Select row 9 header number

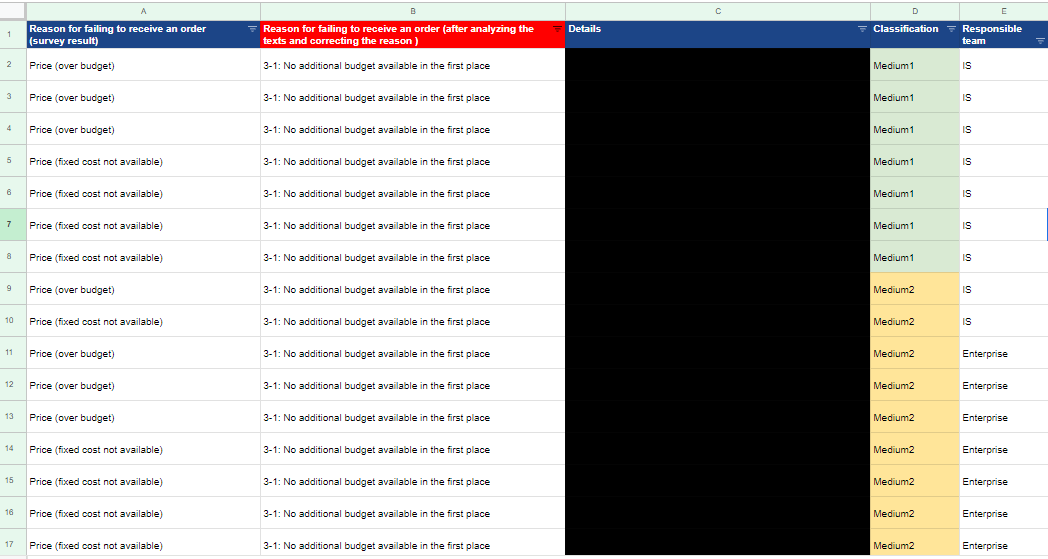[13, 289]
